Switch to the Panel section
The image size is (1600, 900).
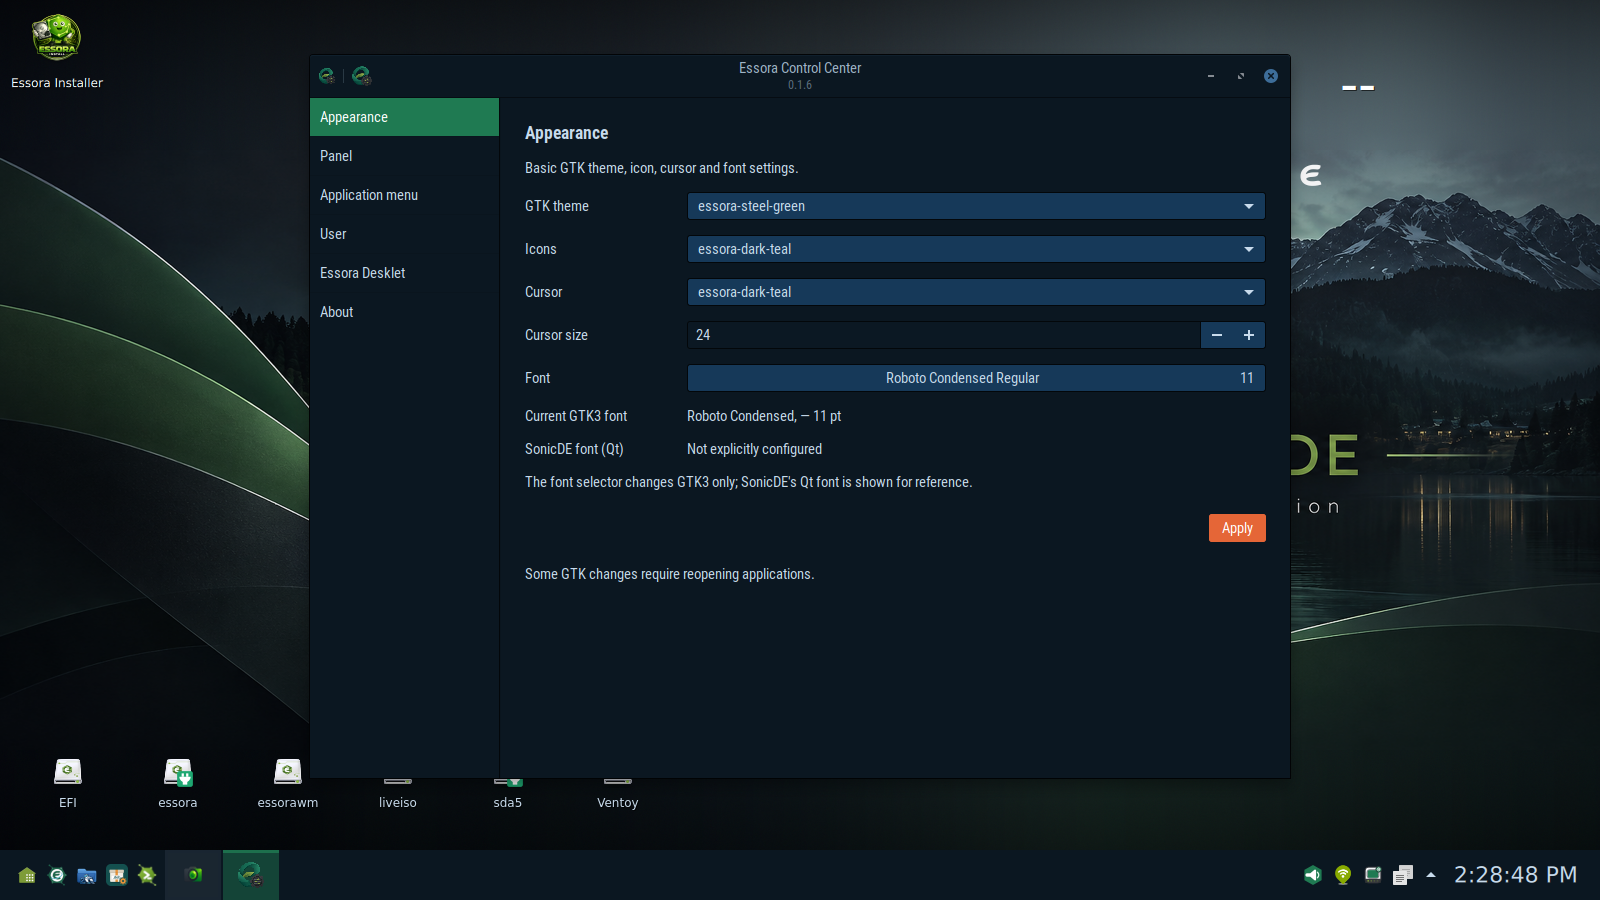[x=404, y=156]
